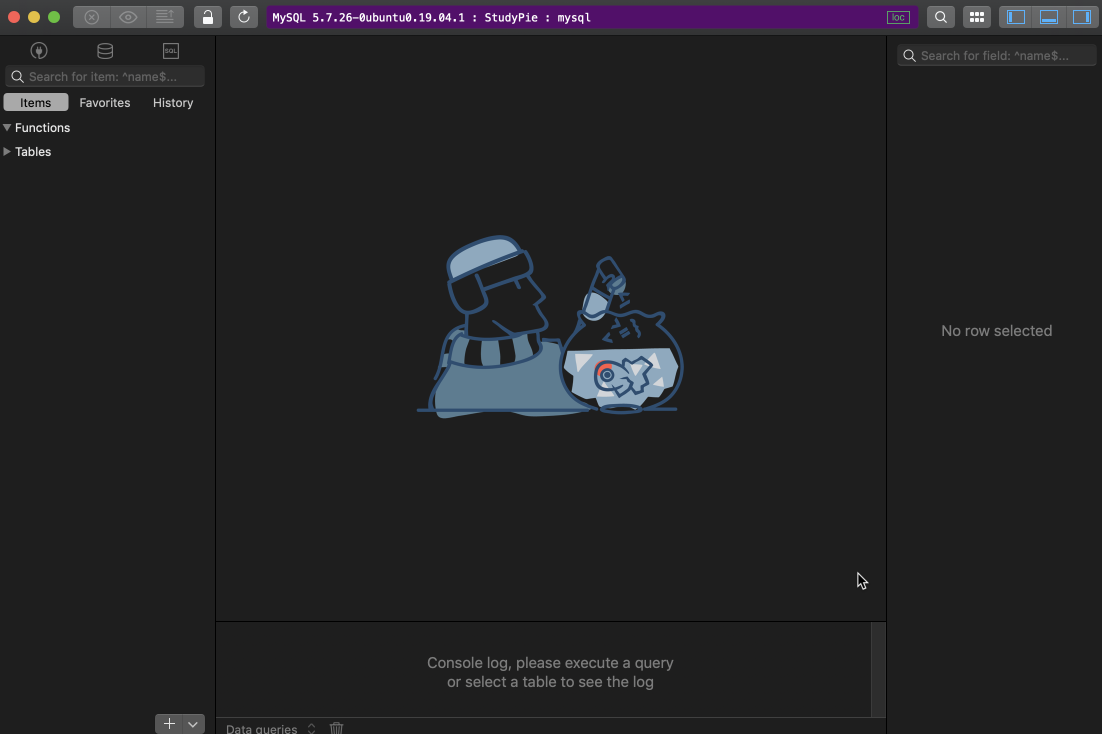Viewport: 1102px width, 734px height.
Task: Expand the Tables tree section
Action: click(7, 151)
